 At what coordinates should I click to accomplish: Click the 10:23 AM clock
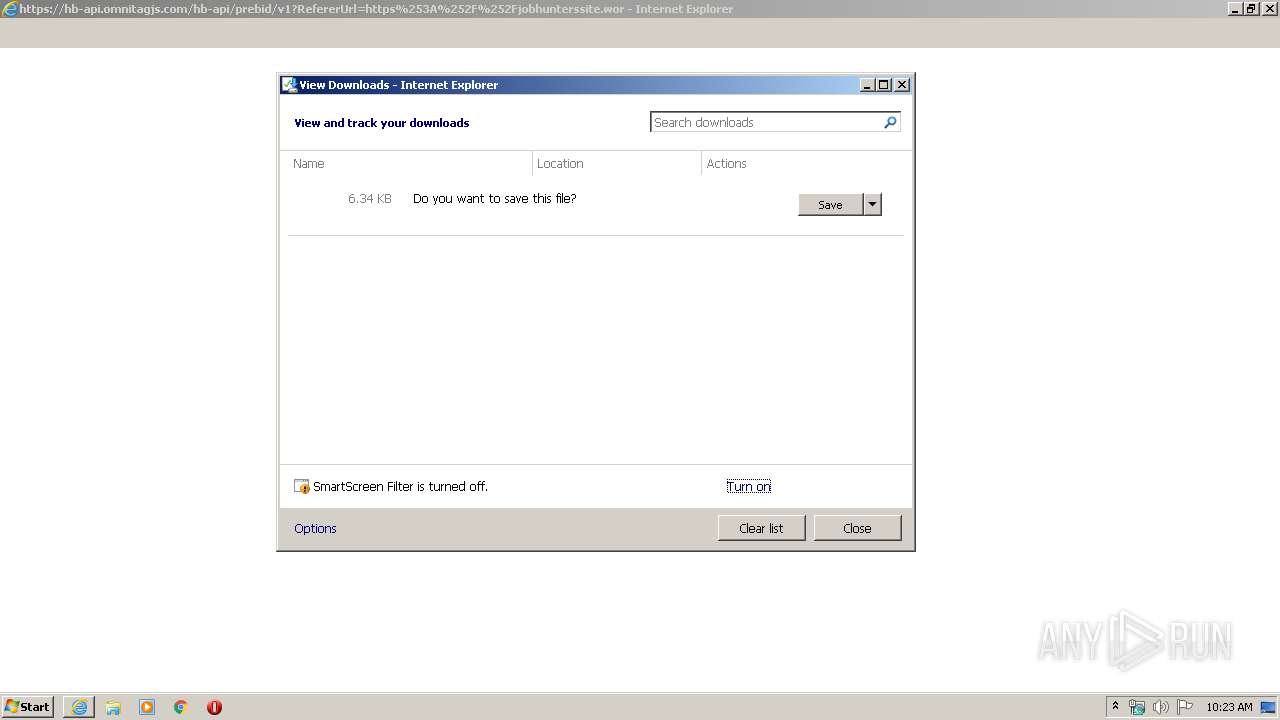(1229, 707)
